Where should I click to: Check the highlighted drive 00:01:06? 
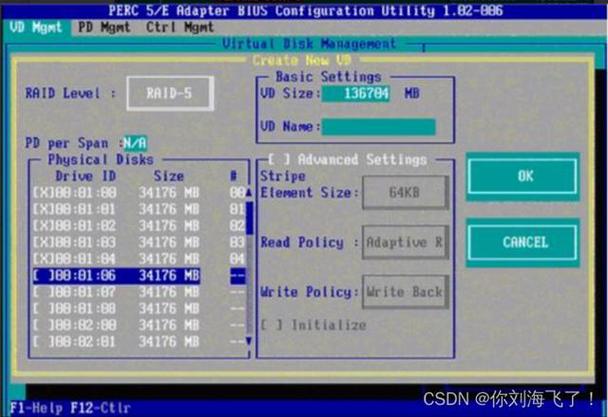tap(39, 275)
